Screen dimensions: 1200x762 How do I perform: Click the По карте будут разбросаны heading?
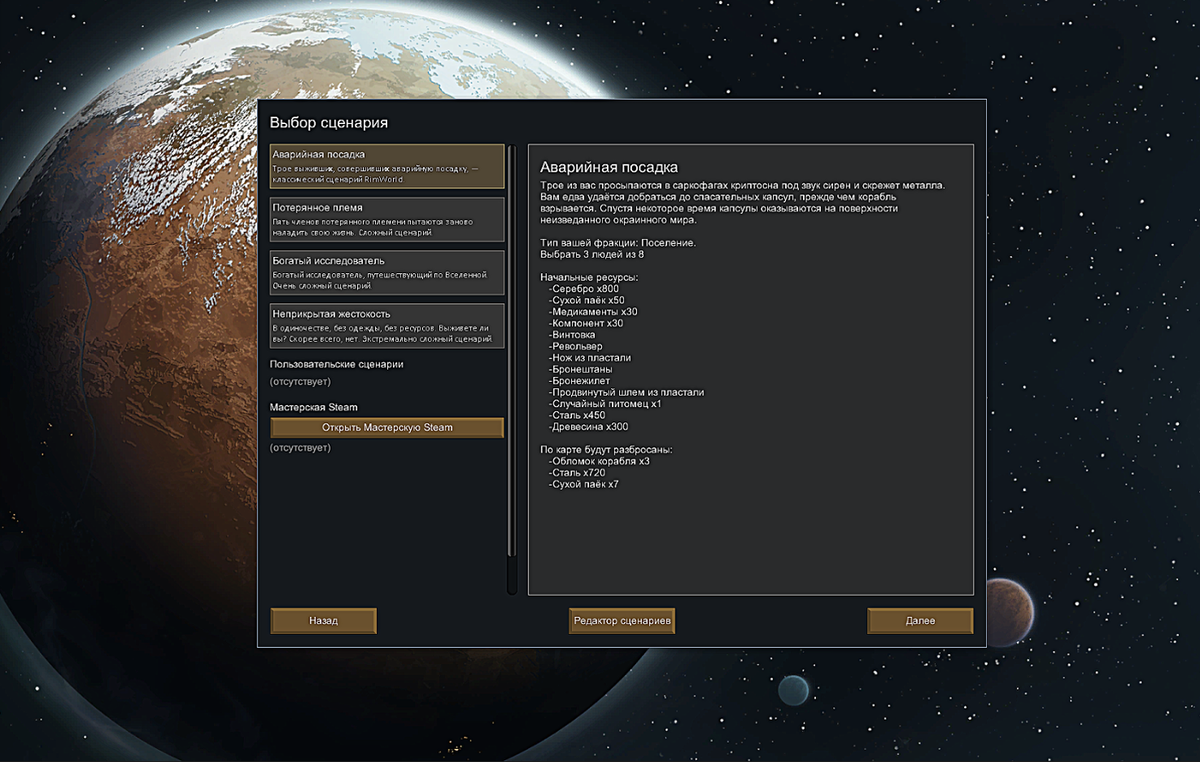(x=606, y=450)
